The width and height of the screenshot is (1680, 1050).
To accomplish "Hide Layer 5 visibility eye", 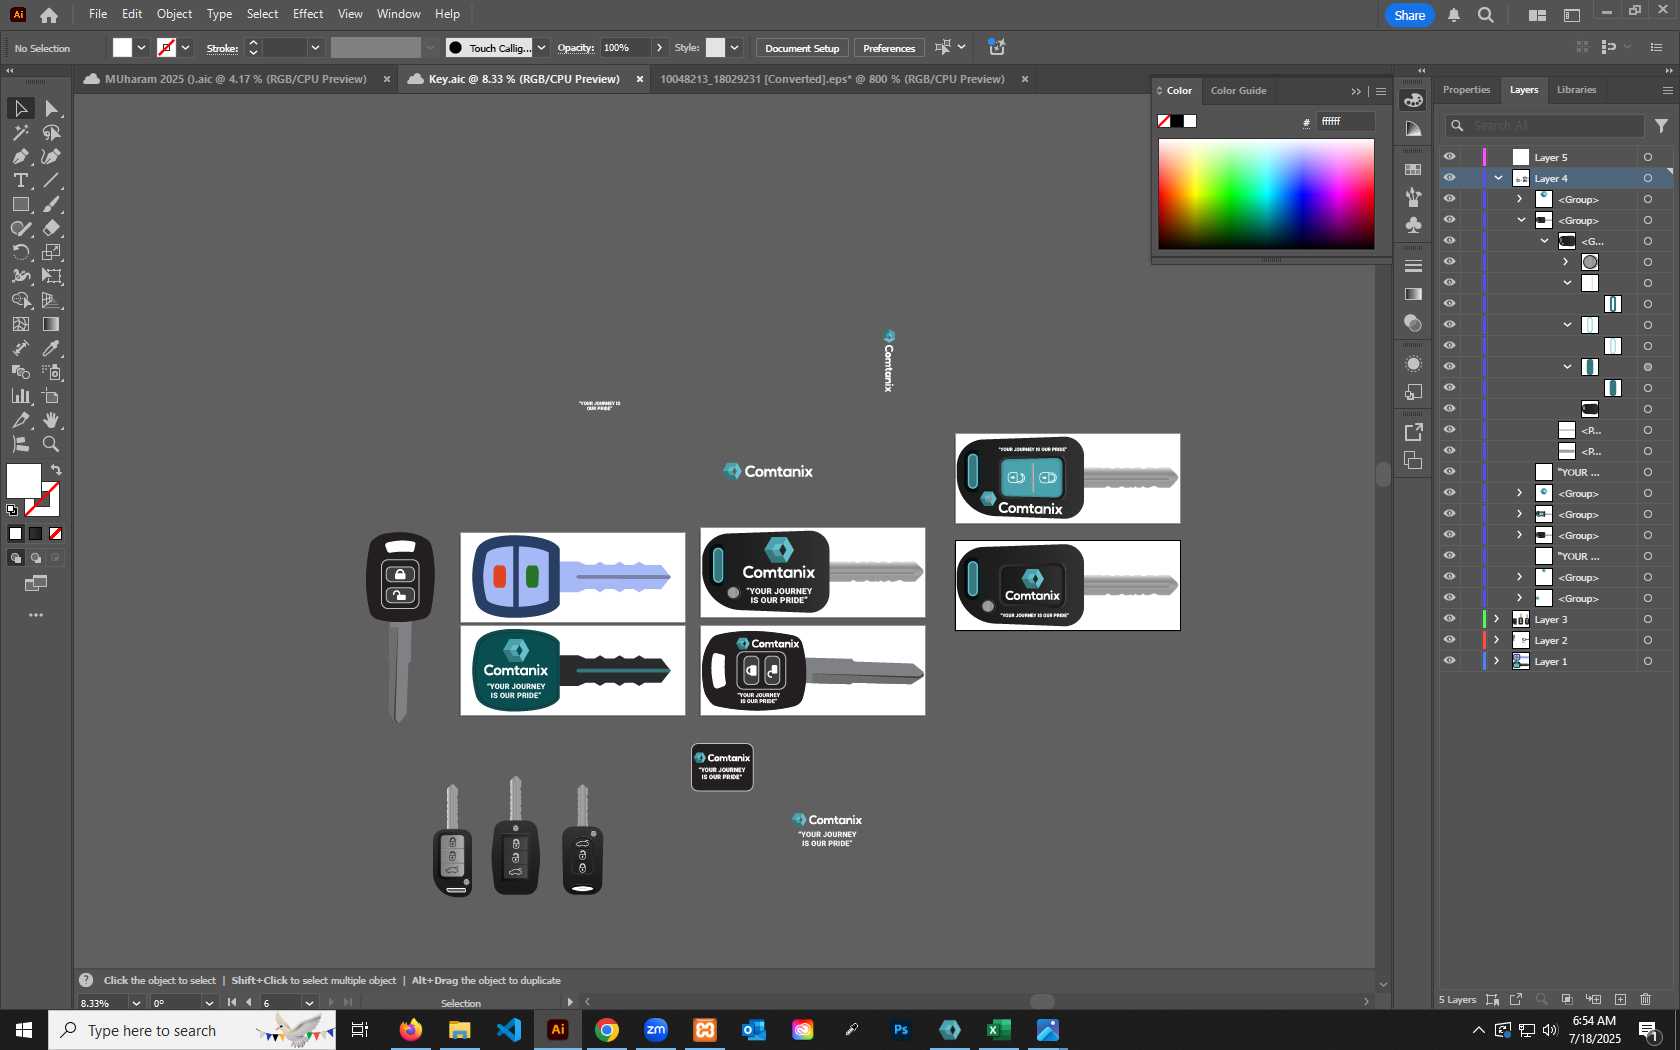I will click(x=1449, y=157).
